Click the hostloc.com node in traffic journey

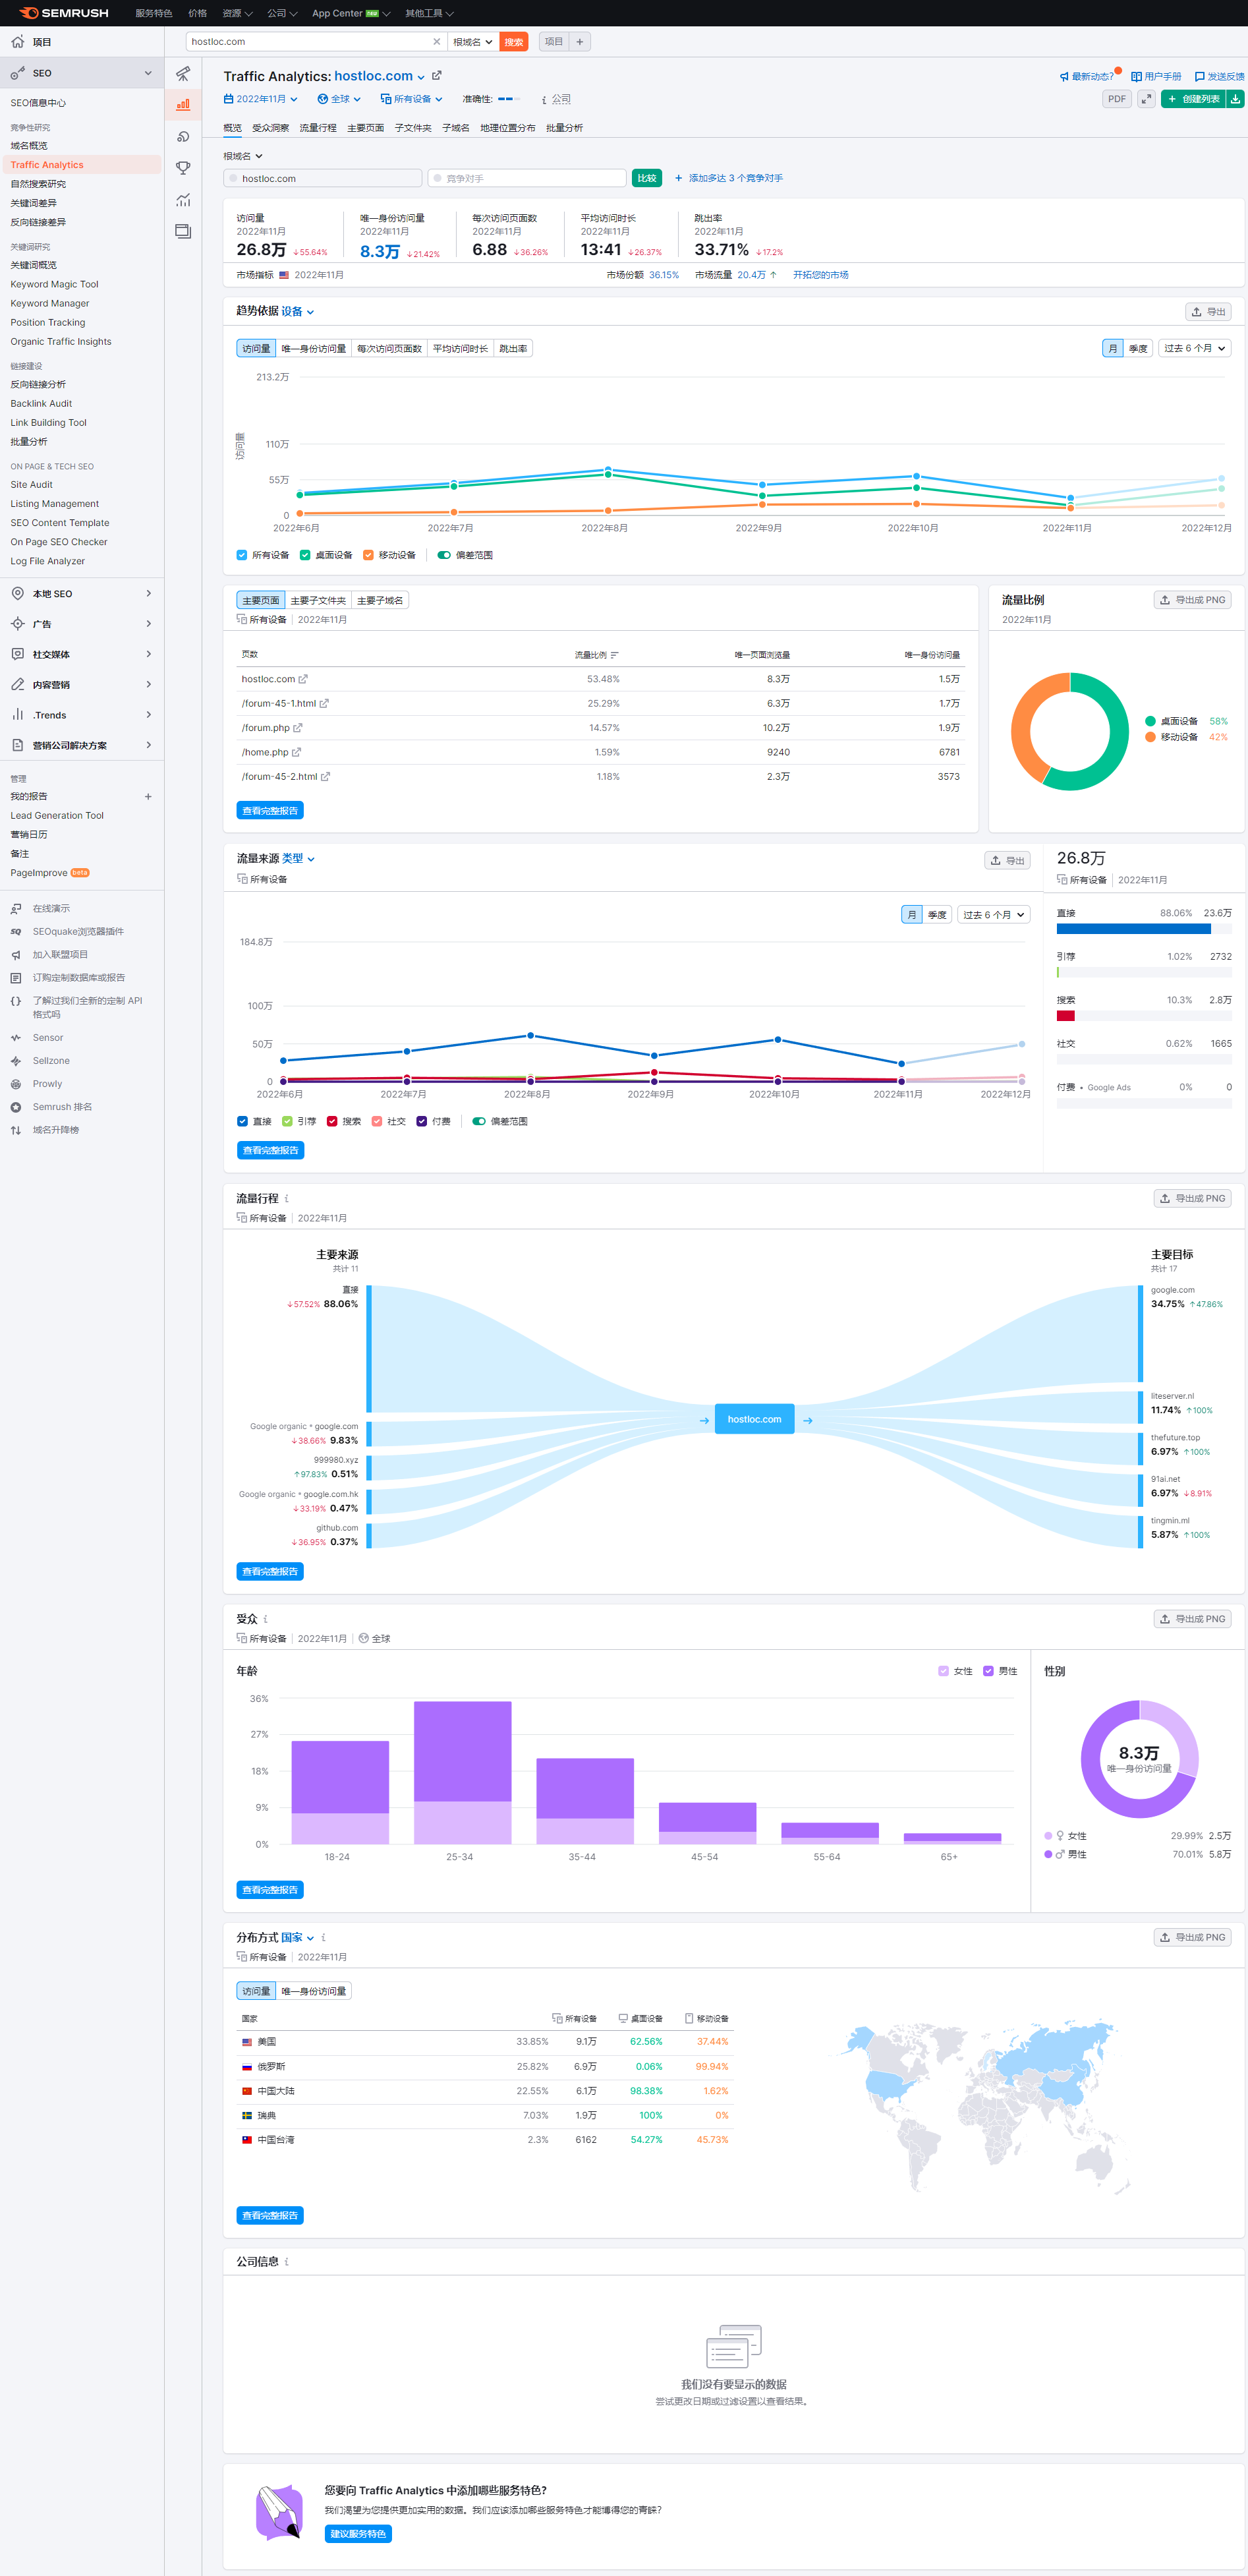[754, 1419]
